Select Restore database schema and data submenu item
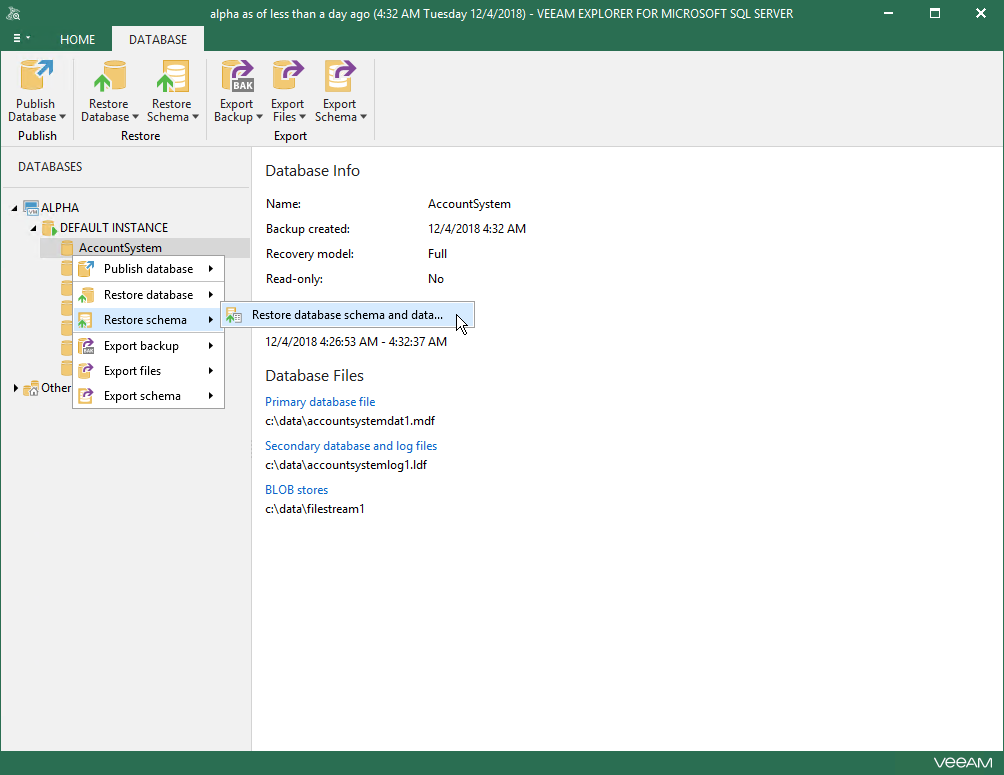The image size is (1004, 775). pyautogui.click(x=348, y=315)
